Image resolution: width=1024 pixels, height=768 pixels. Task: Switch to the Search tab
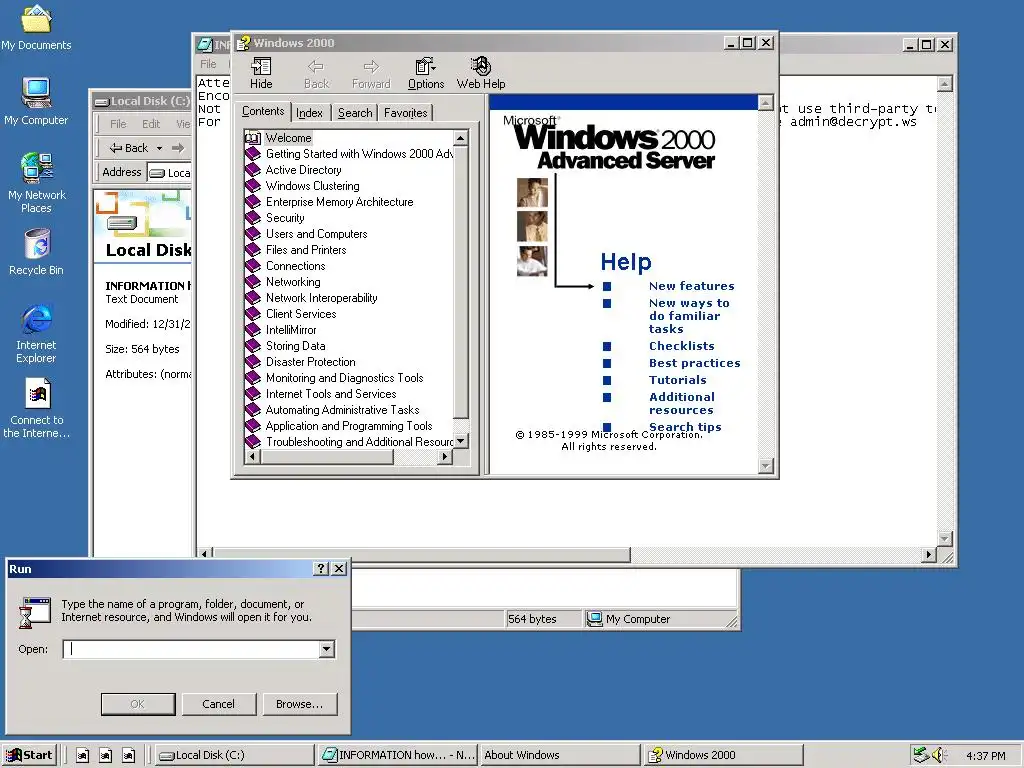coord(355,113)
